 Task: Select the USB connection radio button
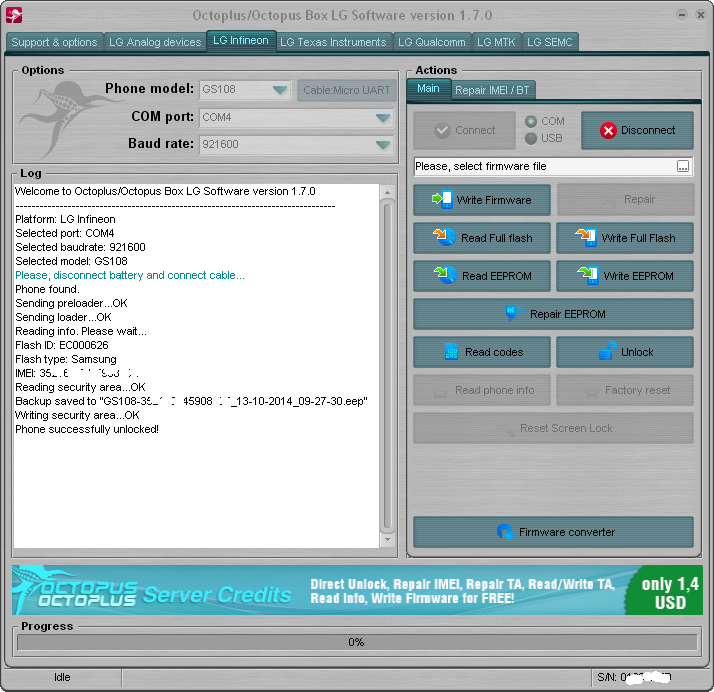point(530,138)
